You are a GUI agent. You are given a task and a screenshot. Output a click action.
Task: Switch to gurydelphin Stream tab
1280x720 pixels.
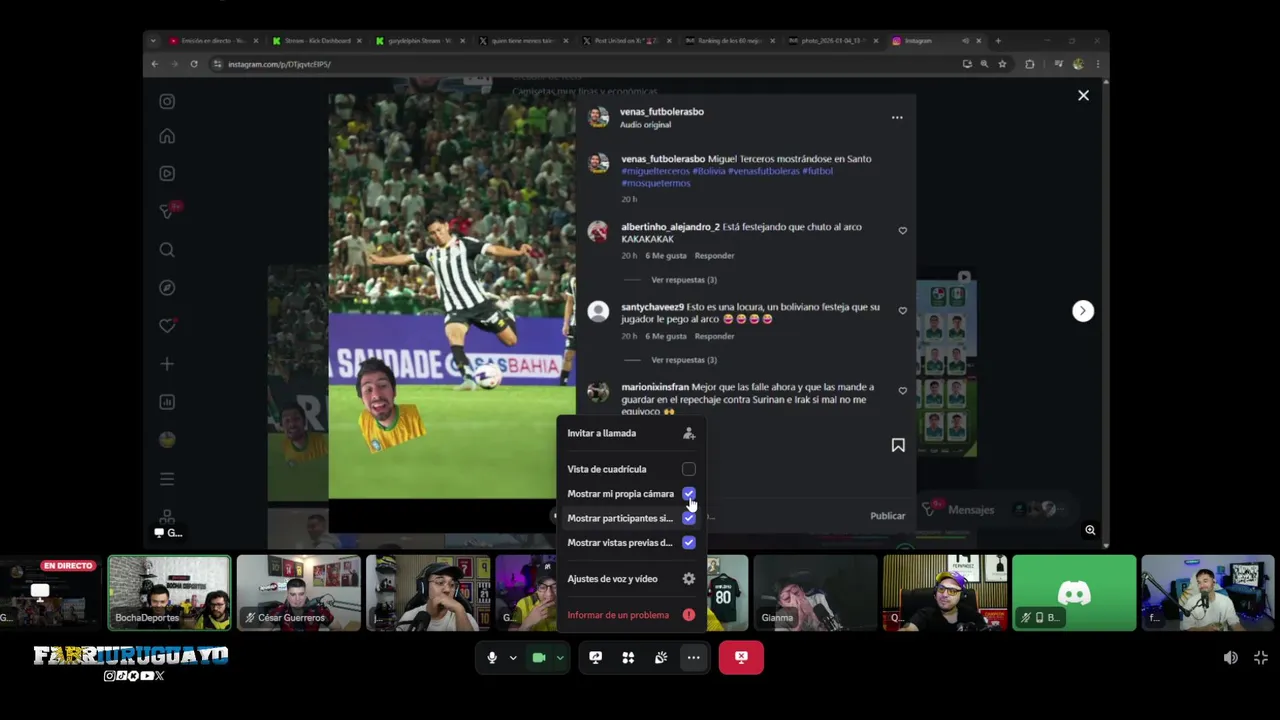coord(419,41)
